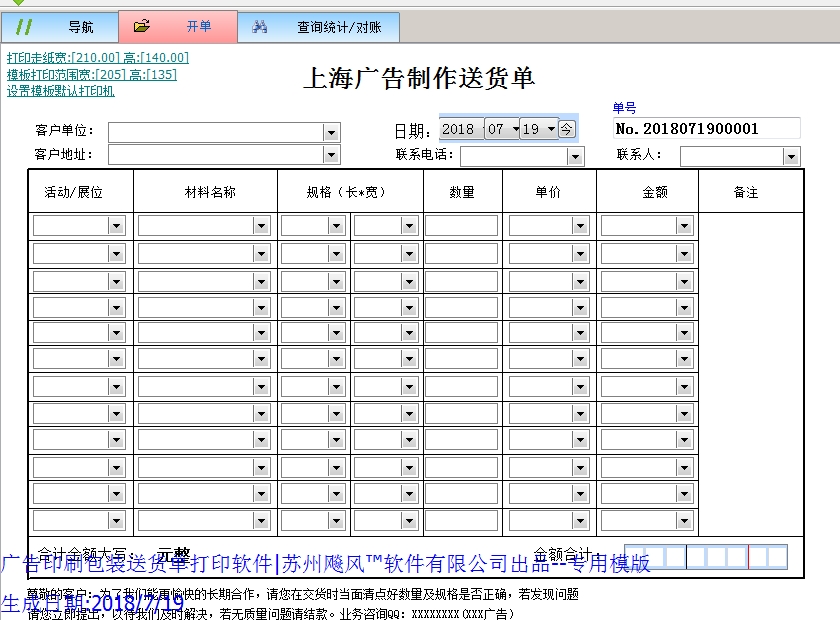
Task: Open the 客户单位 customer dropdown
Action: pos(330,131)
